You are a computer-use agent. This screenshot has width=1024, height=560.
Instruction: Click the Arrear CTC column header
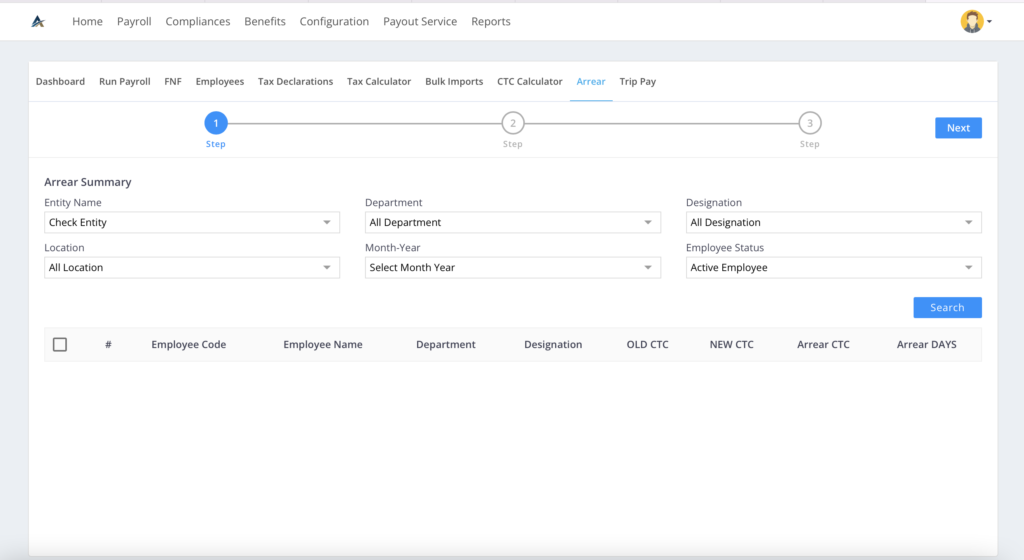(824, 345)
